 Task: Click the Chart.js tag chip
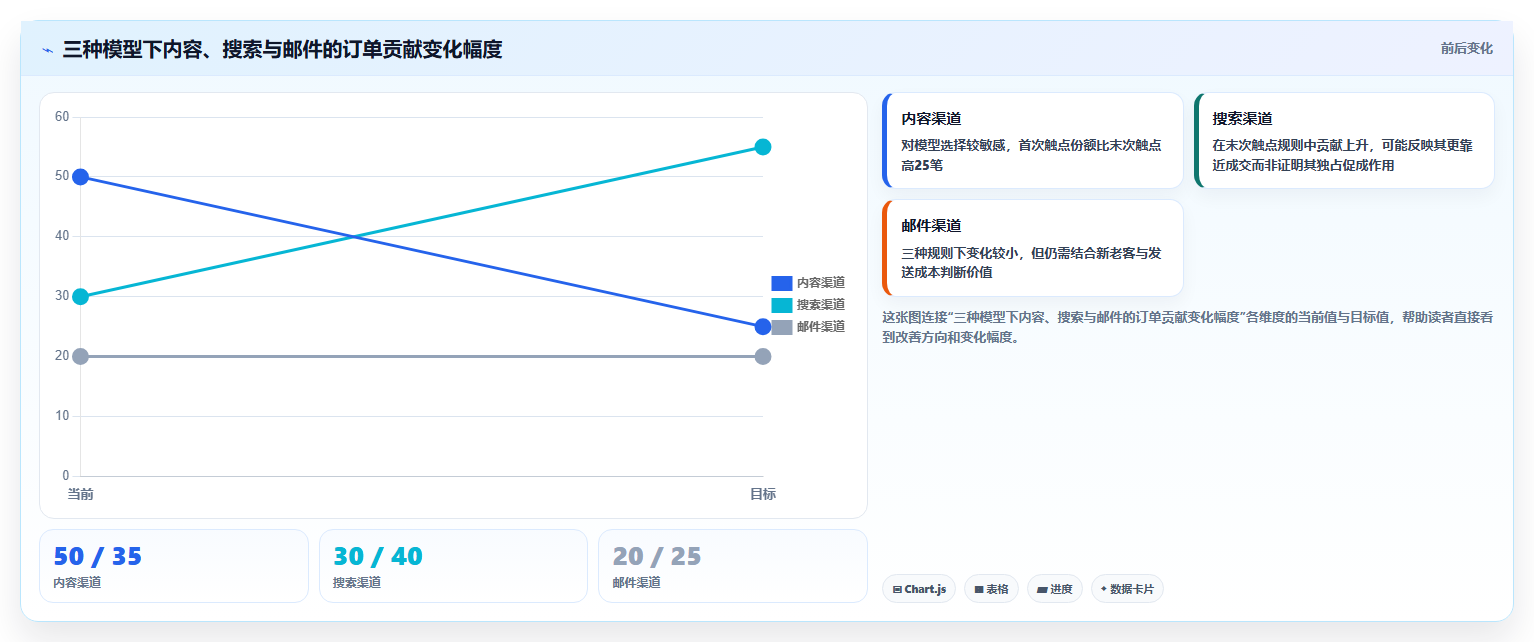coord(919,589)
